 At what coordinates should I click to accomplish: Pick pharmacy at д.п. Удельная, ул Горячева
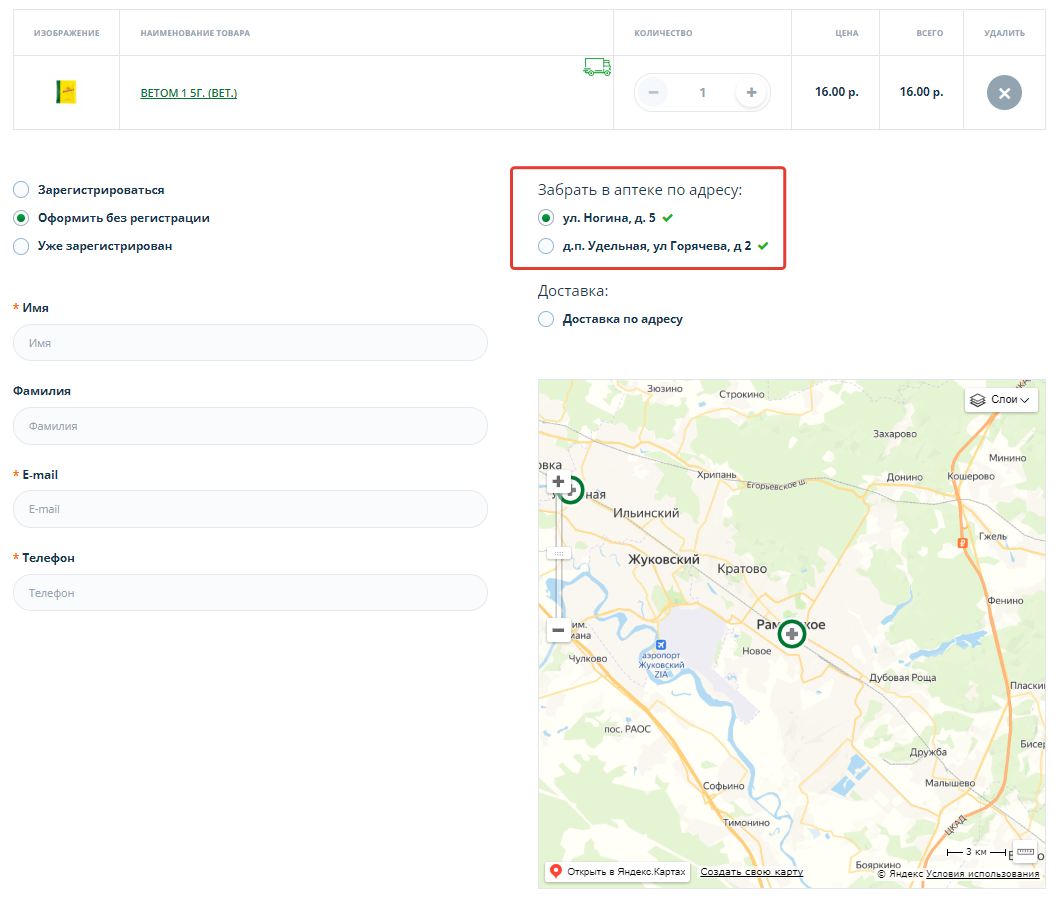[x=546, y=246]
